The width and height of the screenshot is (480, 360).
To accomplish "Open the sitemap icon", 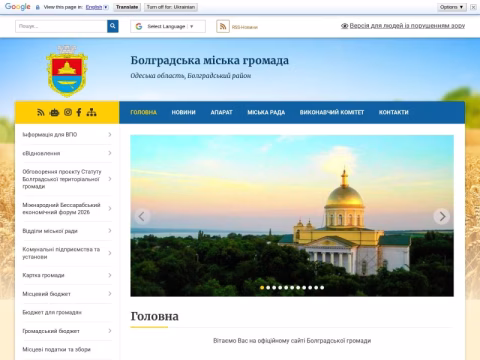I will [91, 112].
